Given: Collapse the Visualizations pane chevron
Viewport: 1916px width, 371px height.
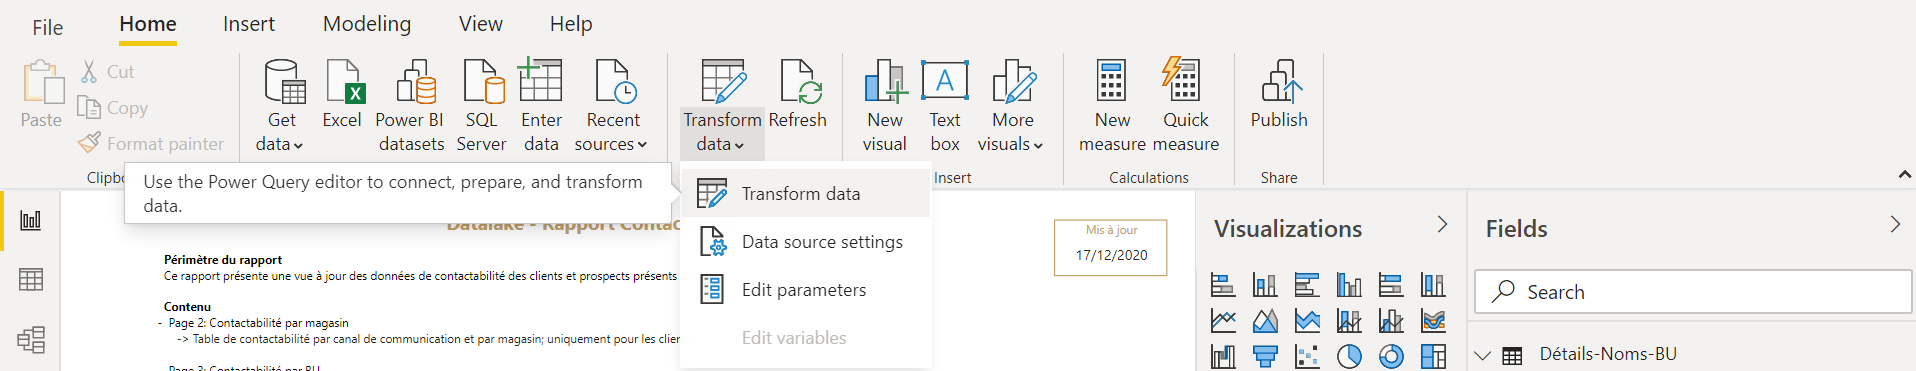Looking at the screenshot, I should 1442,224.
